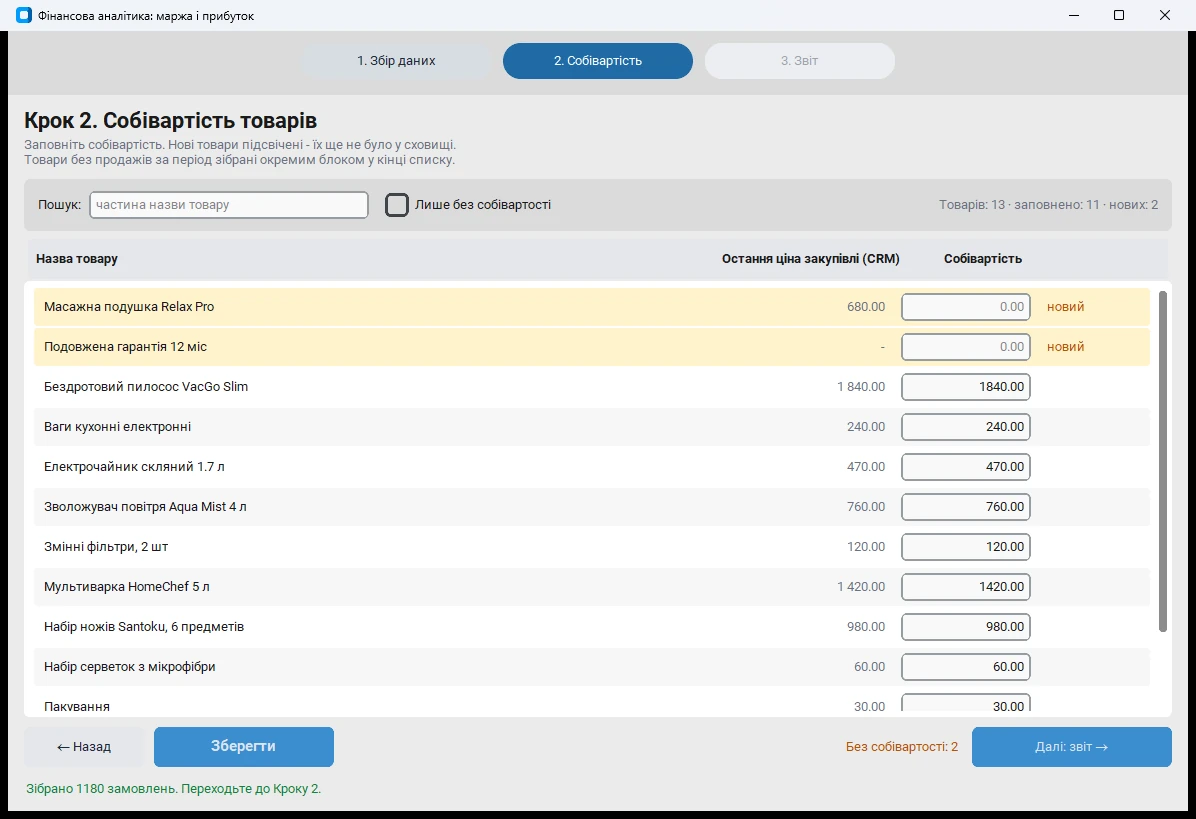1196x819 pixels.
Task: Click product name 'Набір серветок з мікрофібри'
Action: [130, 667]
